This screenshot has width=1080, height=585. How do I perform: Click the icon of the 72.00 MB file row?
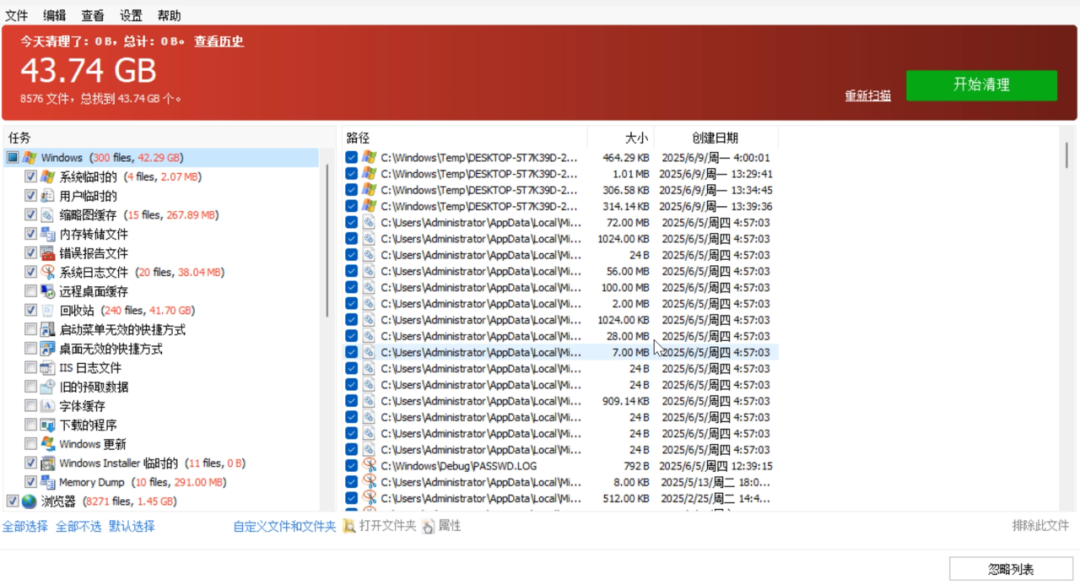369,223
